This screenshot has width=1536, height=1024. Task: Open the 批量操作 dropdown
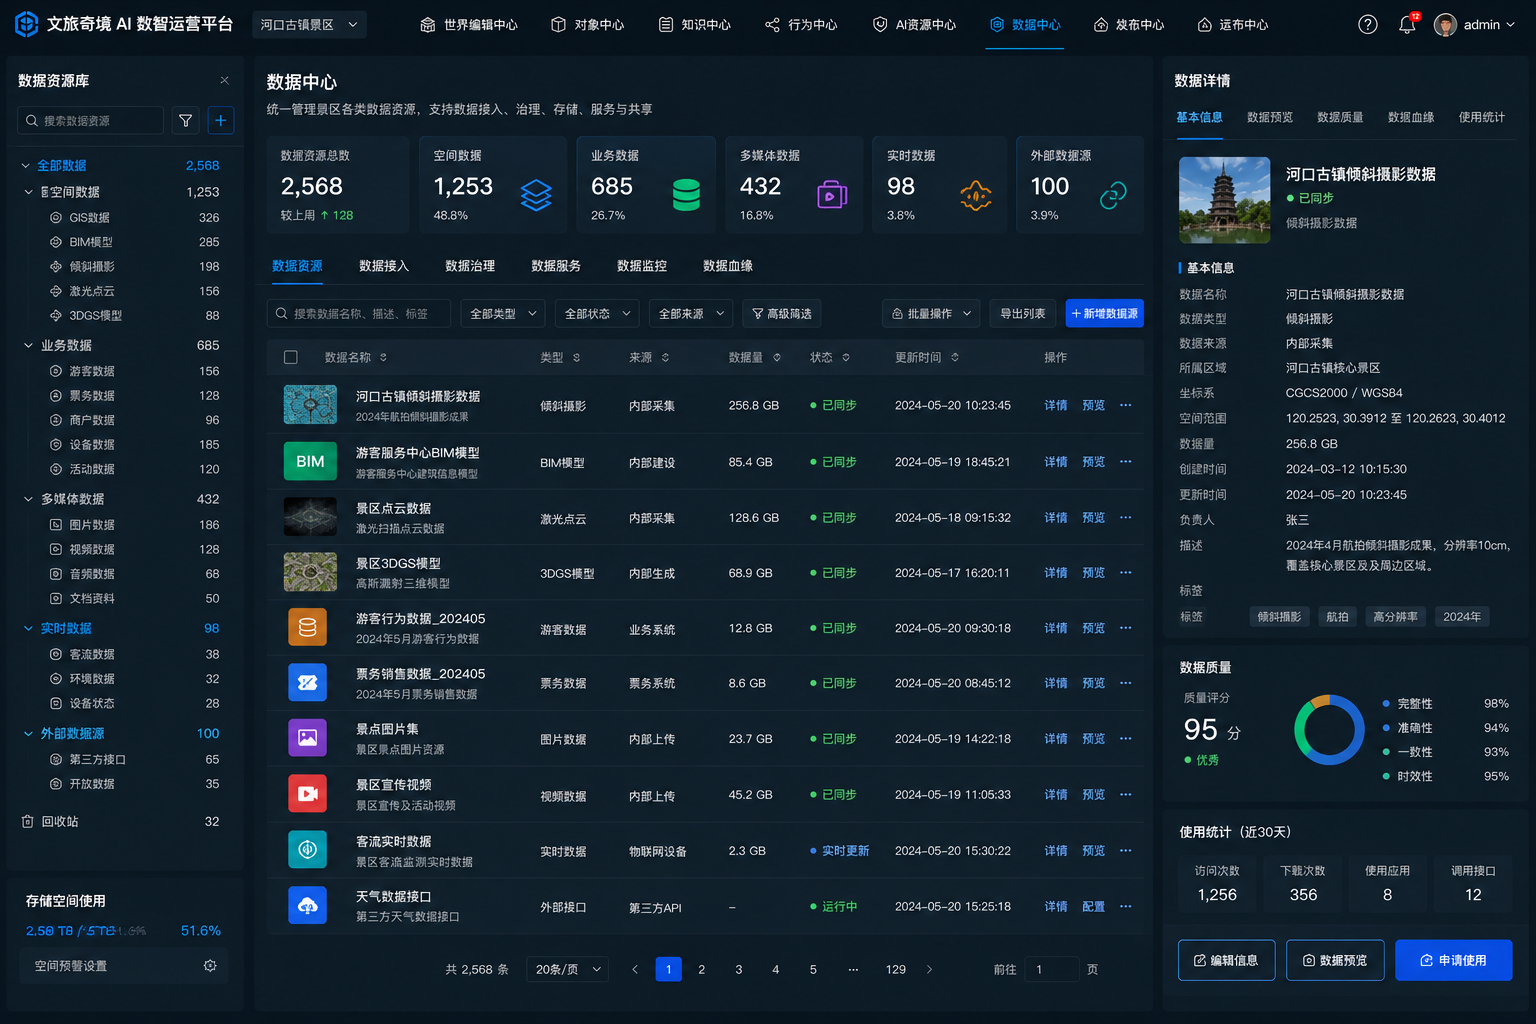coord(931,314)
